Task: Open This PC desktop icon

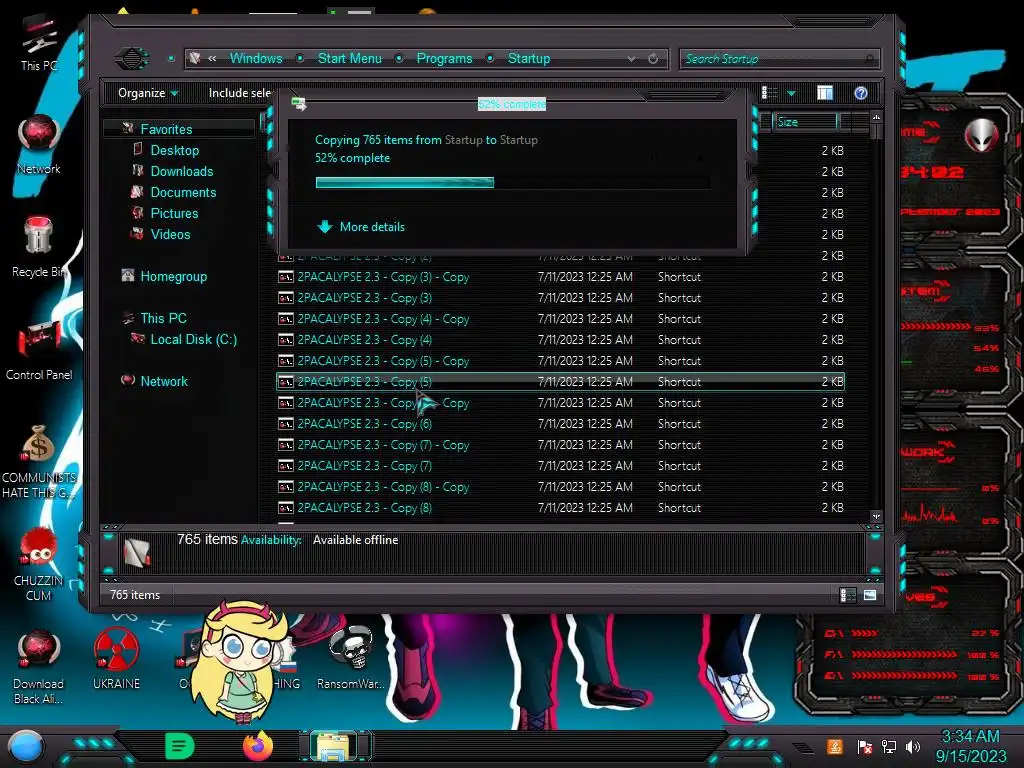Action: click(x=39, y=40)
